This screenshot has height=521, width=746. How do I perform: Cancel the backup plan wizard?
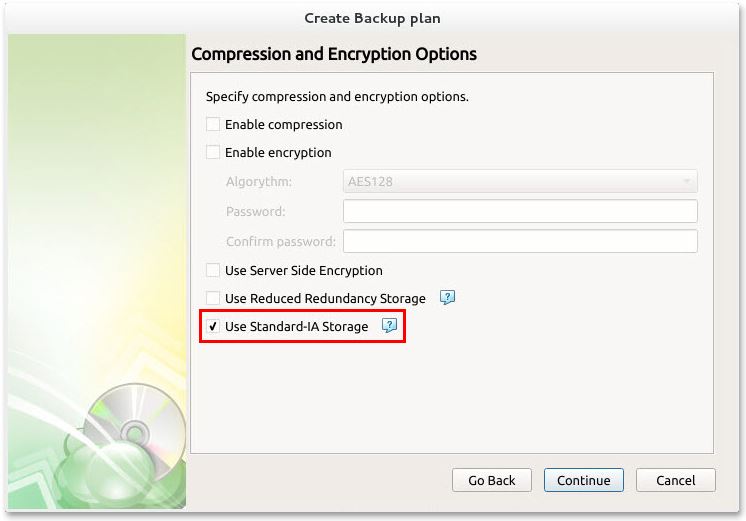676,480
